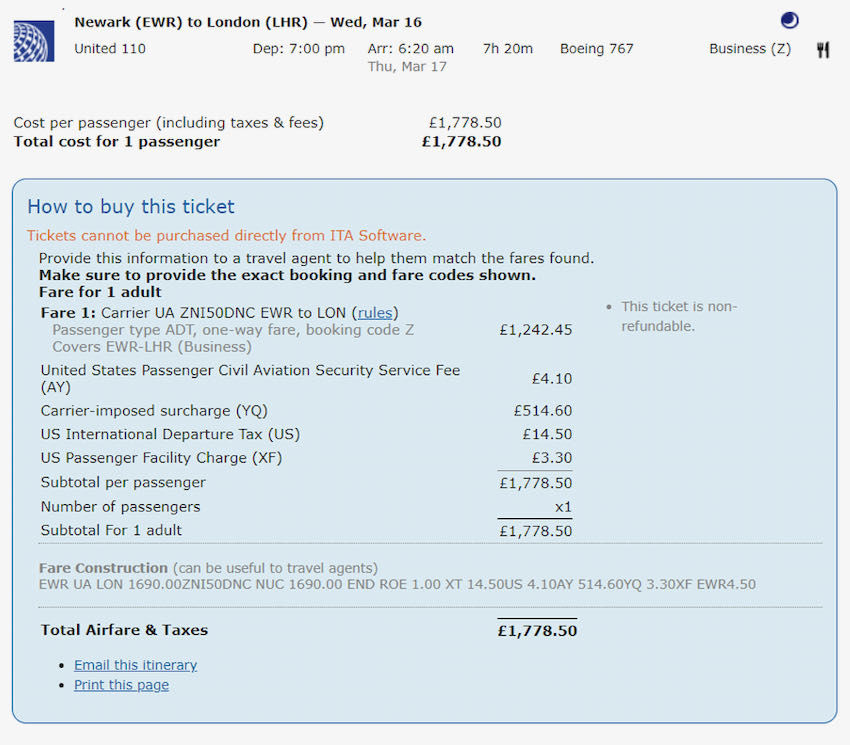Click the Fare Construction heading

coord(103,568)
